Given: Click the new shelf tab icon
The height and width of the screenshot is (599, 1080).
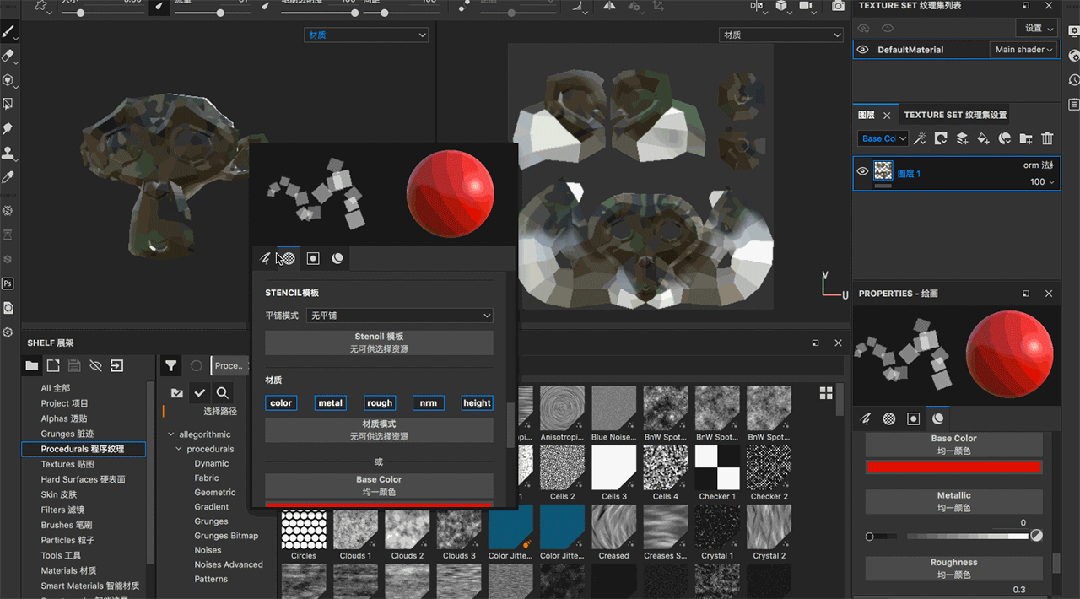Looking at the screenshot, I should pyautogui.click(x=53, y=366).
